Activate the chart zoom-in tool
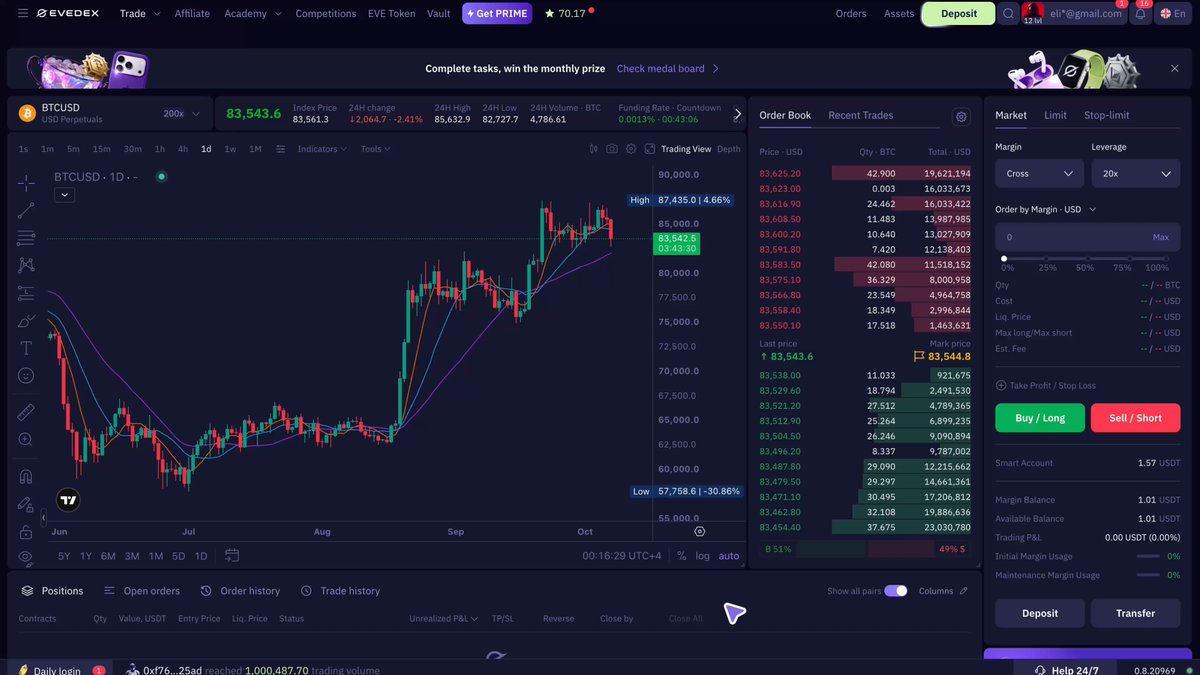Image resolution: width=1200 pixels, height=675 pixels. click(x=26, y=440)
